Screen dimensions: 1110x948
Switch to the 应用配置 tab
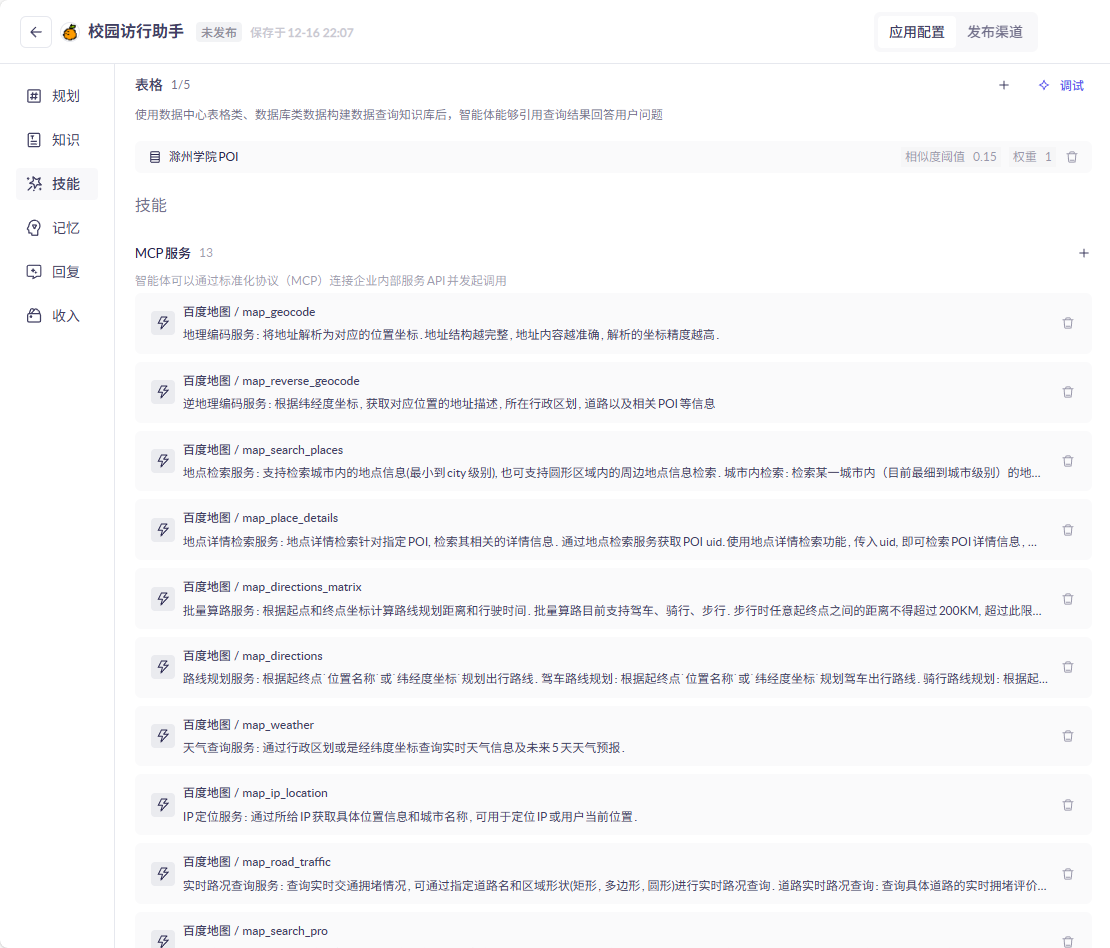(916, 32)
